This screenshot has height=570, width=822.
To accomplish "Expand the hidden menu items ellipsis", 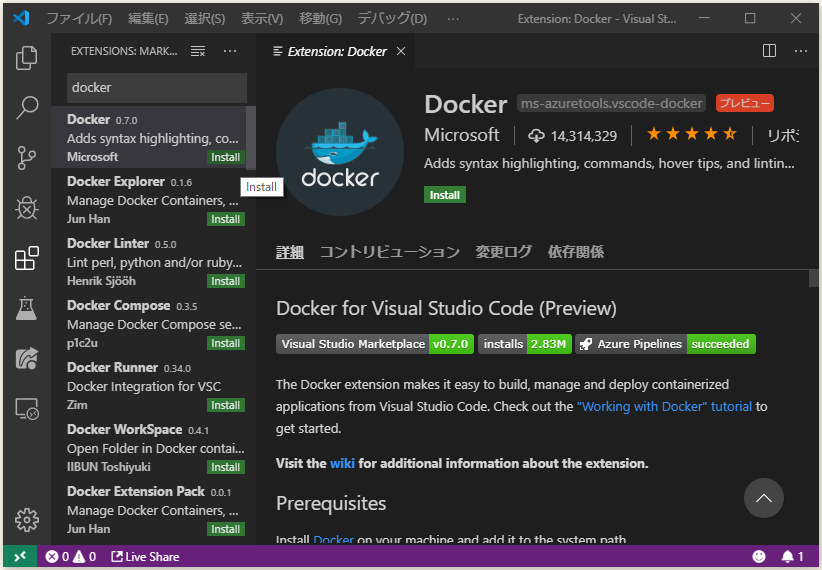I will click(453, 18).
